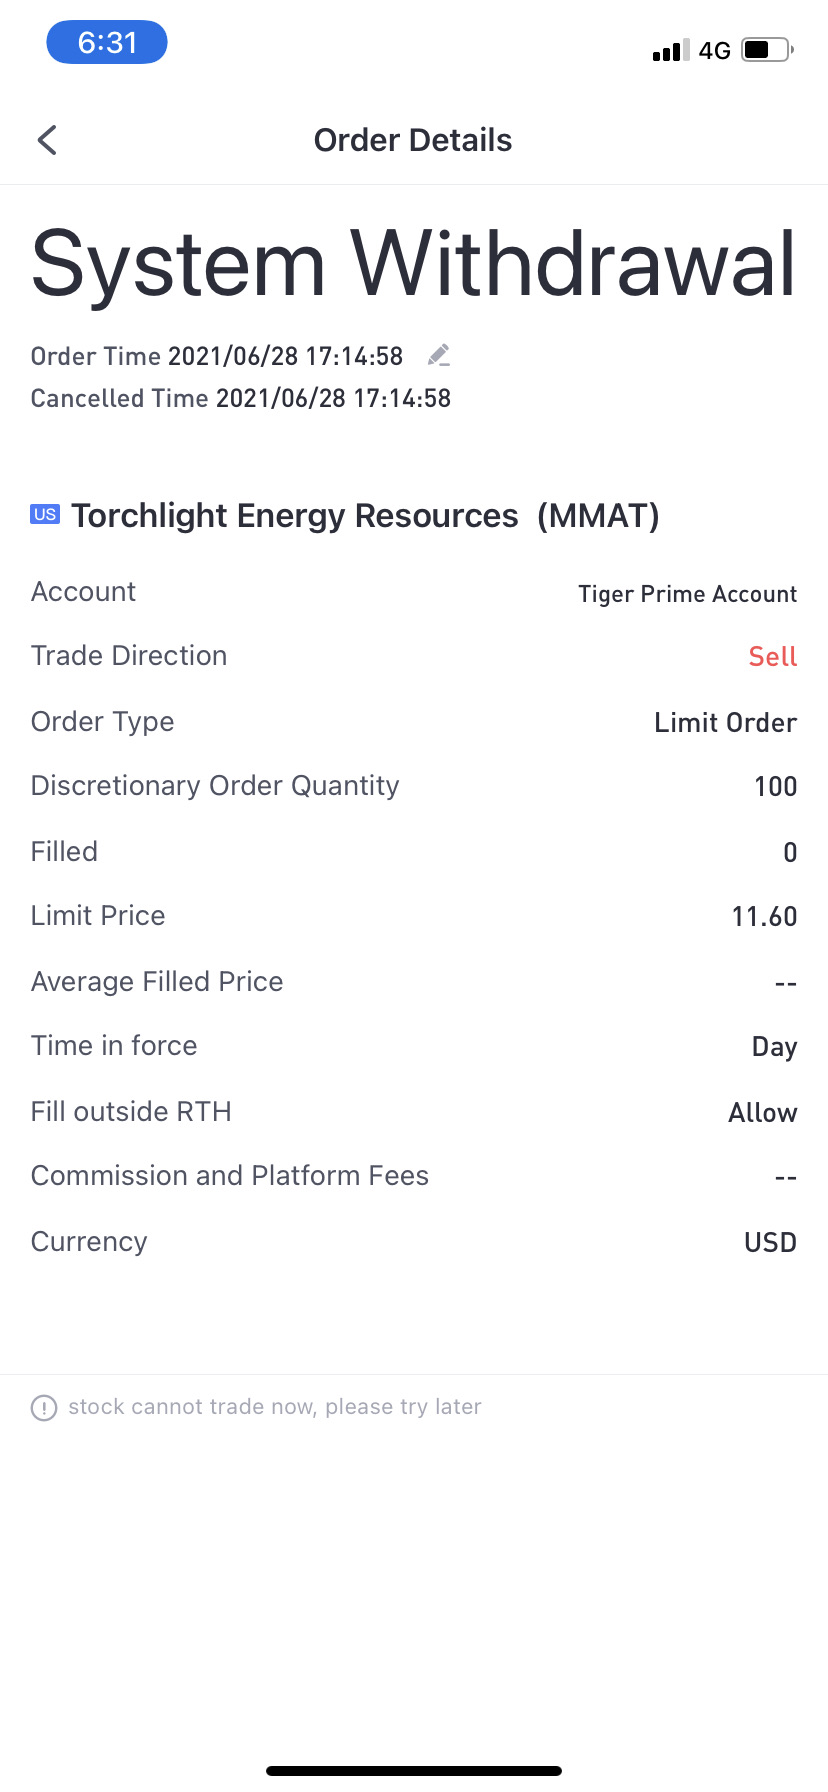828x1792 pixels.
Task: Tap the cellular signal bars icon
Action: coord(670,51)
